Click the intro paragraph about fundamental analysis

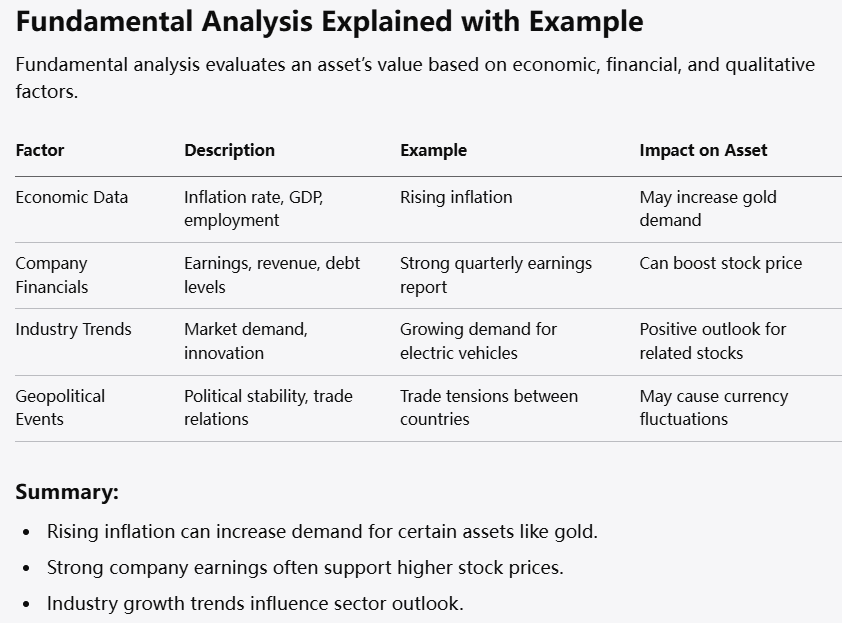coord(415,78)
